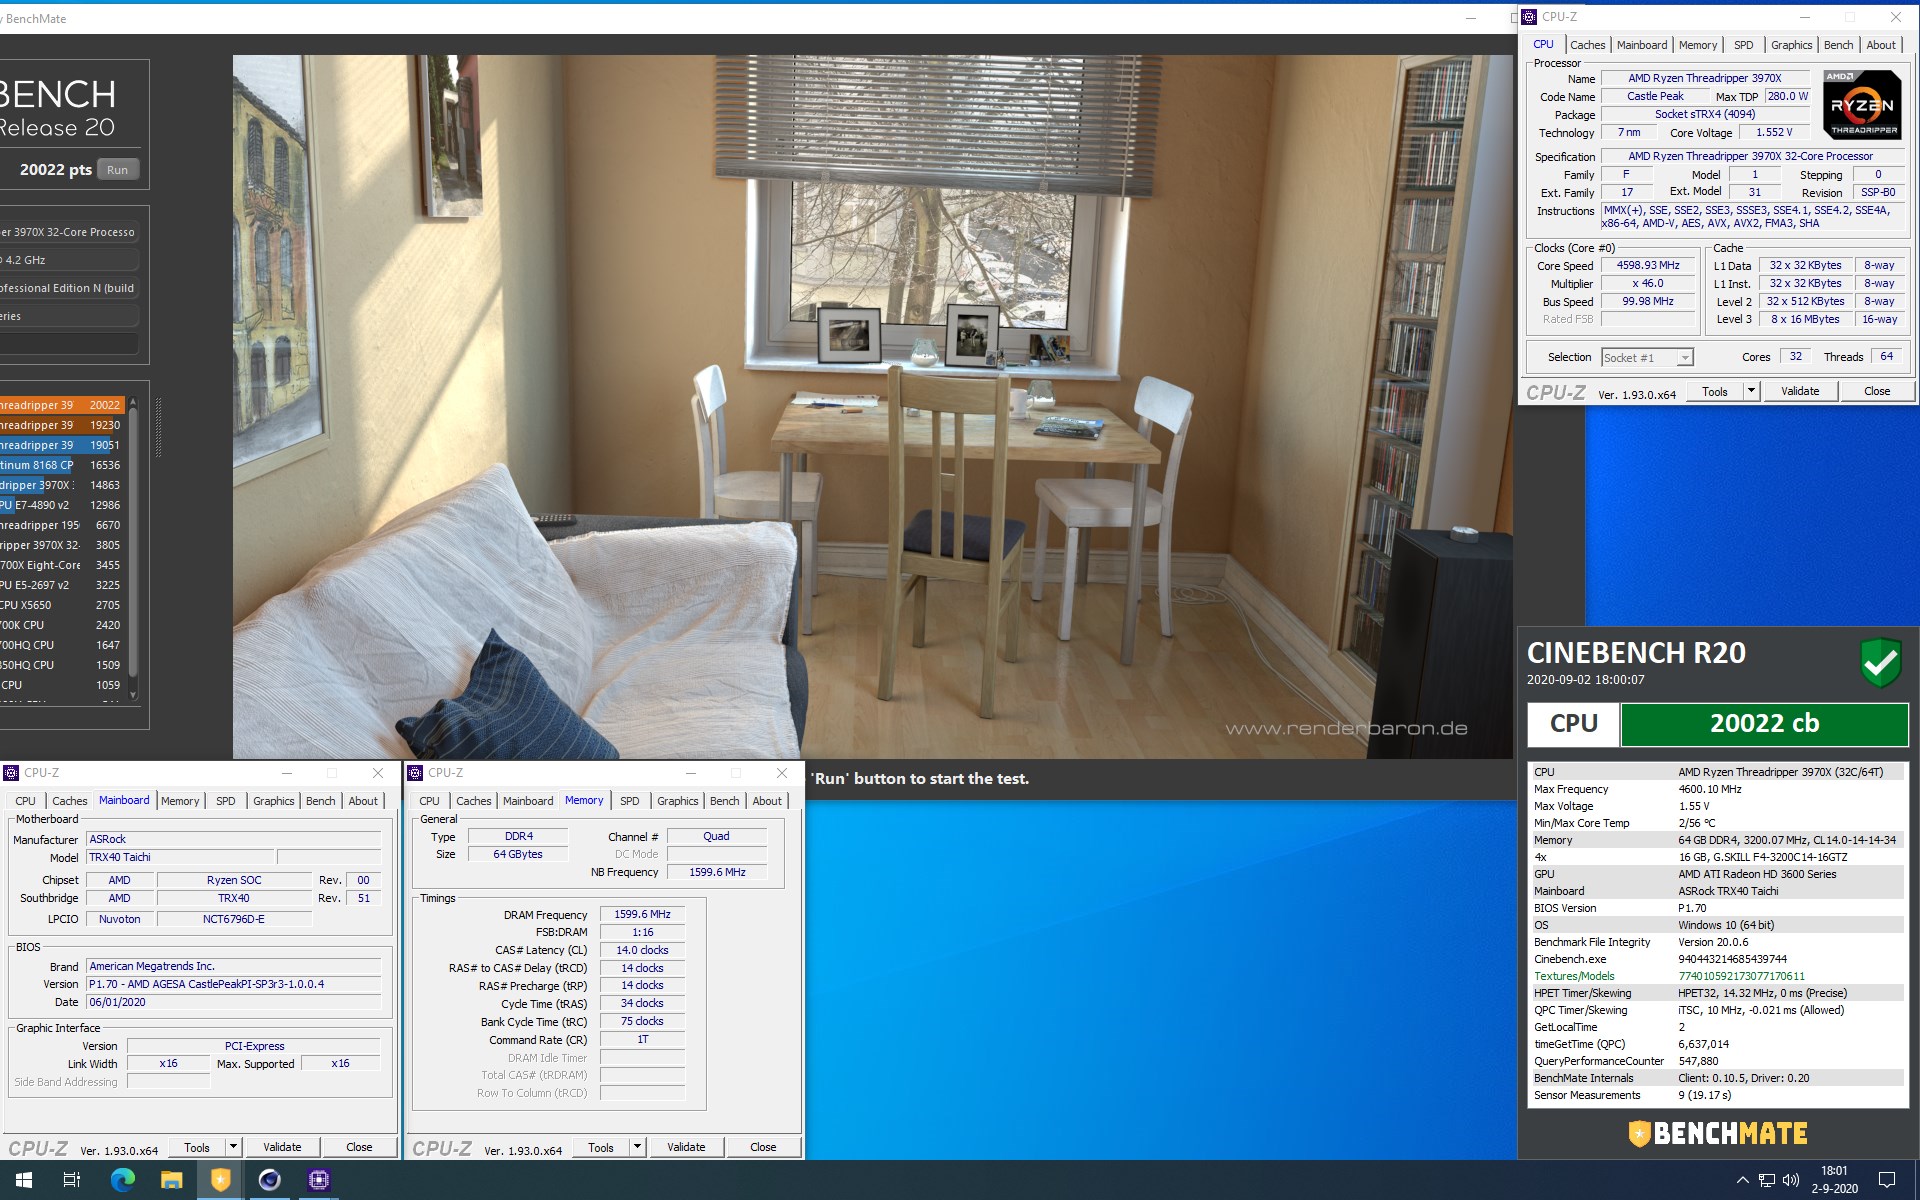The height and width of the screenshot is (1200, 1920).
Task: Click the motherboard Model field TRX40 Taichi
Action: click(180, 858)
